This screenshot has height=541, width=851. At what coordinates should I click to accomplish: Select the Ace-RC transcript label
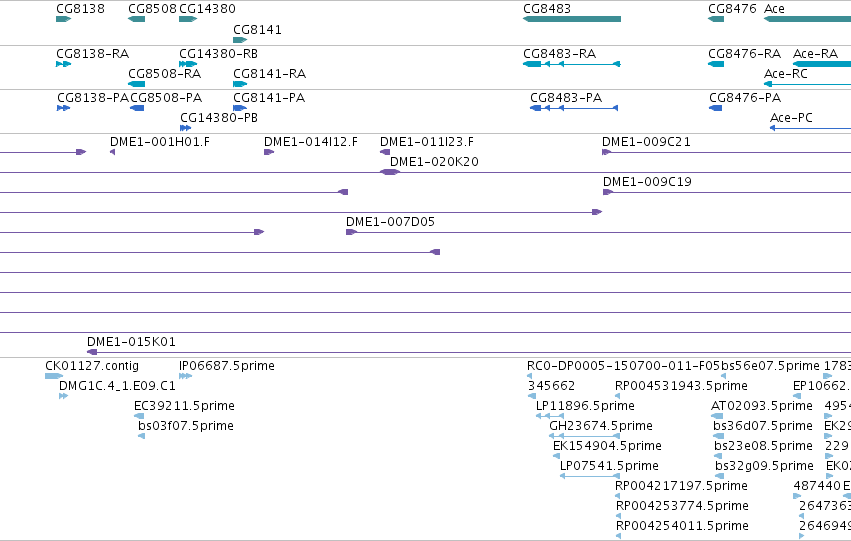(785, 74)
